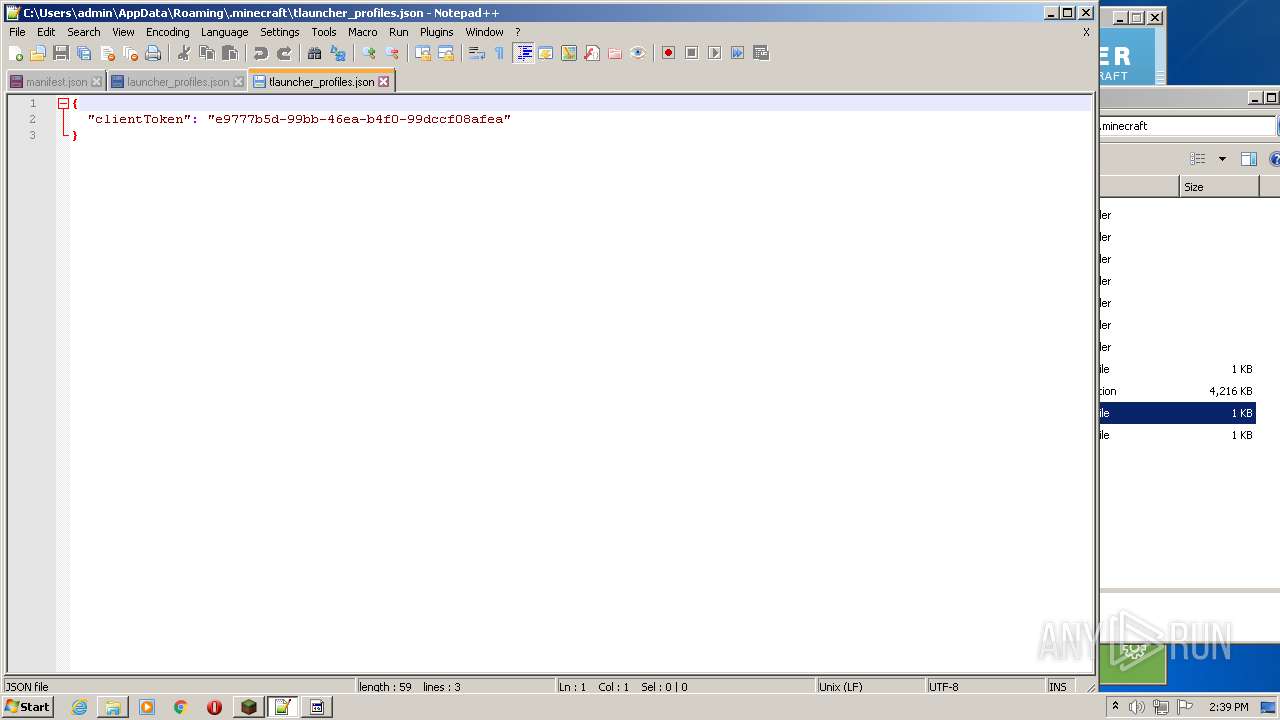Click the Copy toolbar icon
Image resolution: width=1280 pixels, height=720 pixels.
click(x=207, y=53)
